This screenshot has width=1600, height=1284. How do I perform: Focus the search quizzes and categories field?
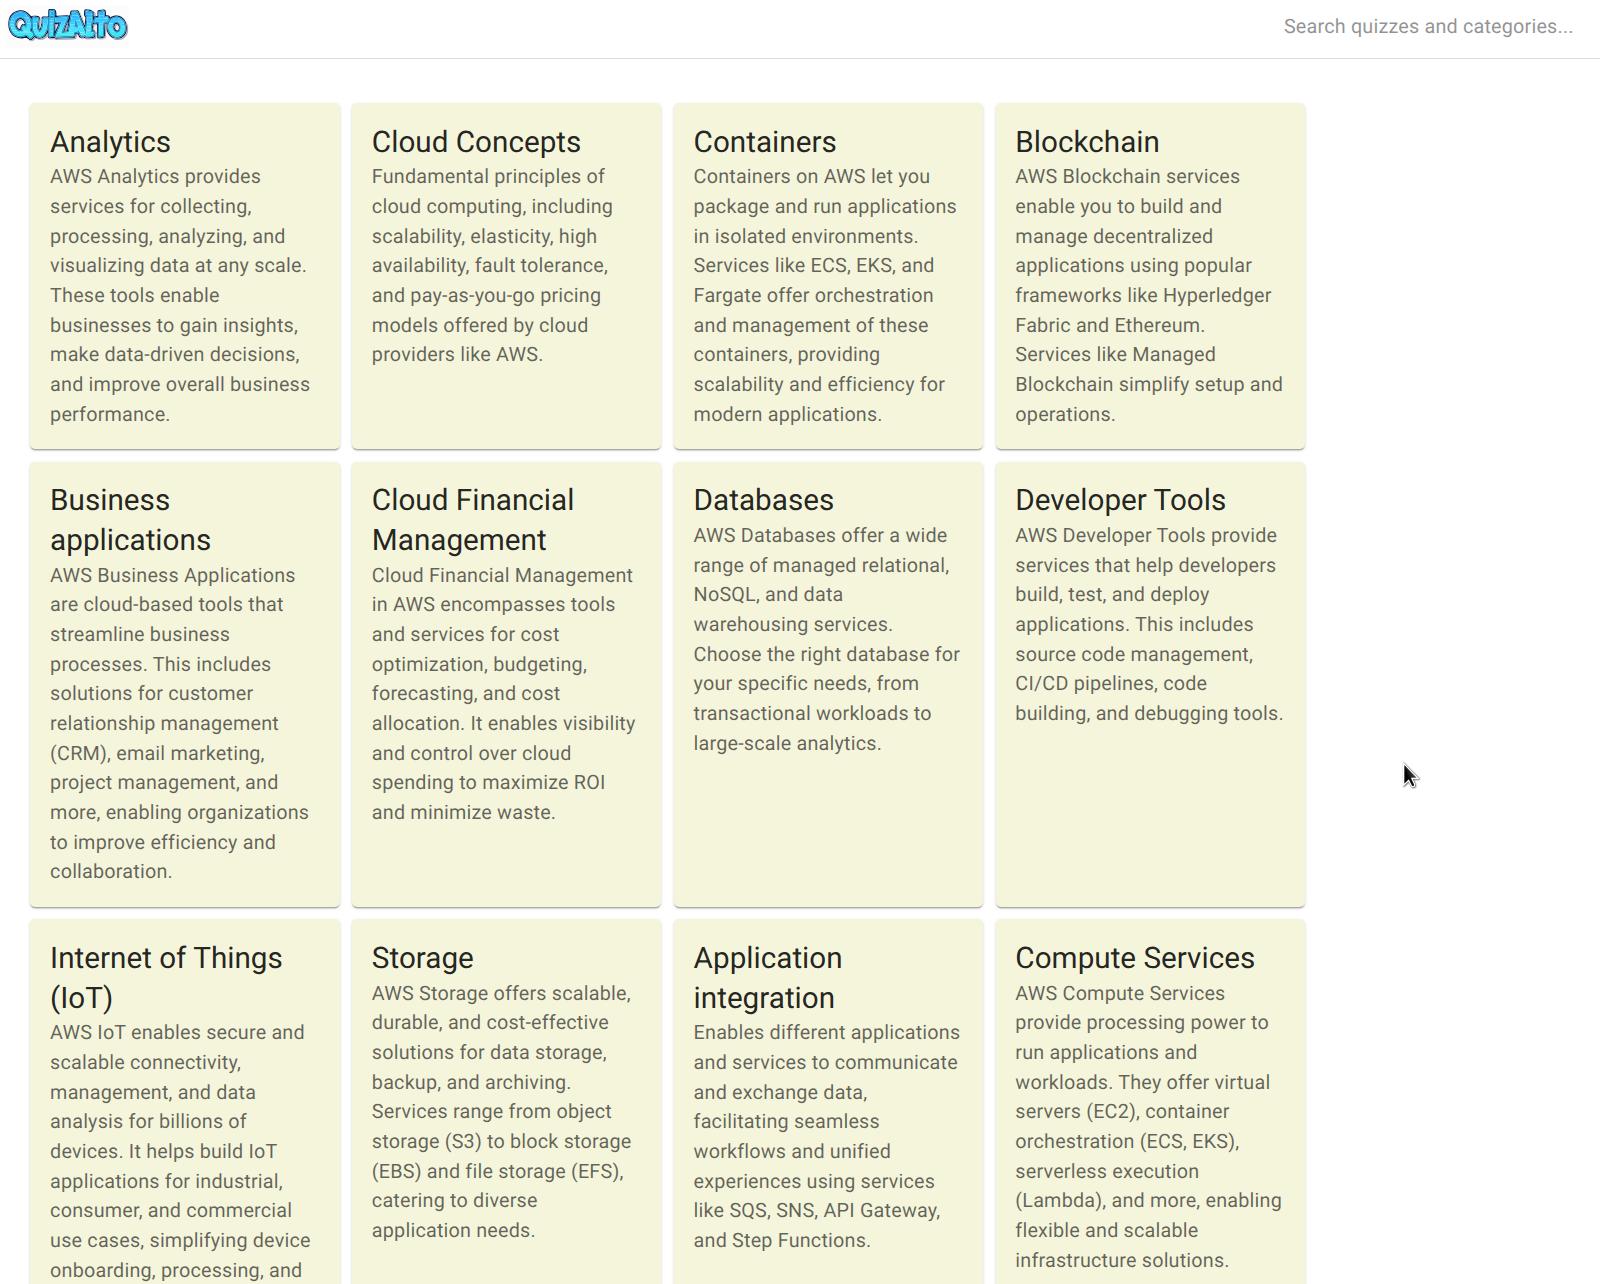(1428, 27)
